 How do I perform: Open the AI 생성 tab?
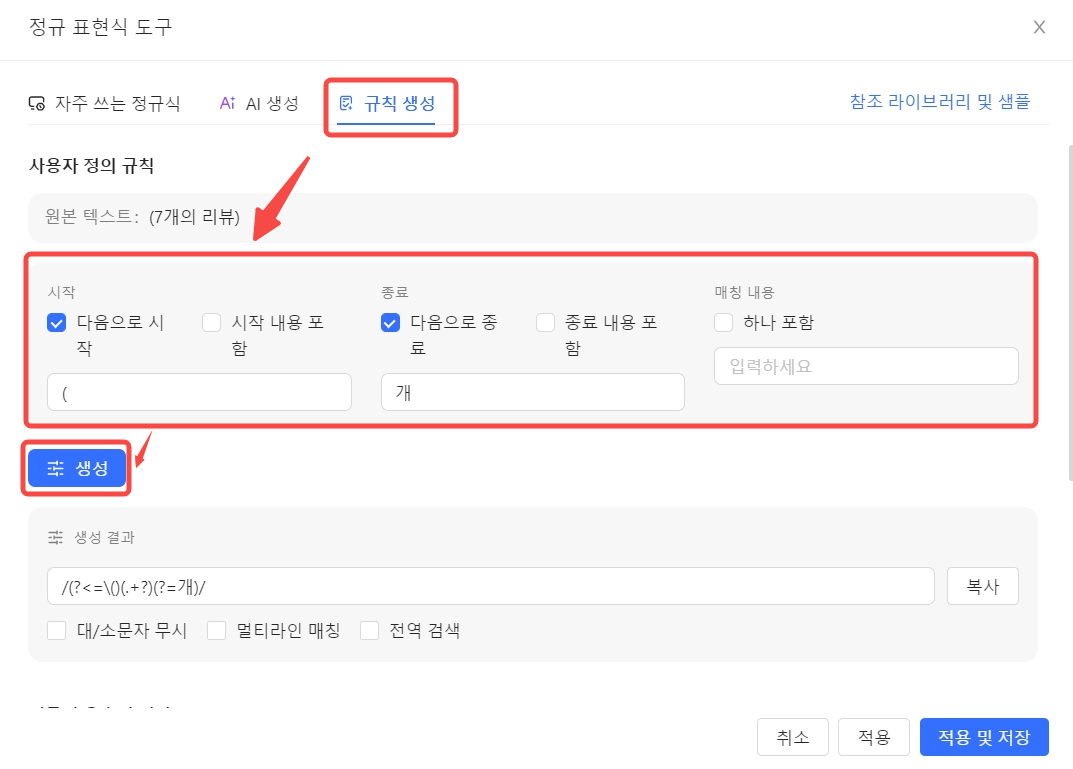259,103
